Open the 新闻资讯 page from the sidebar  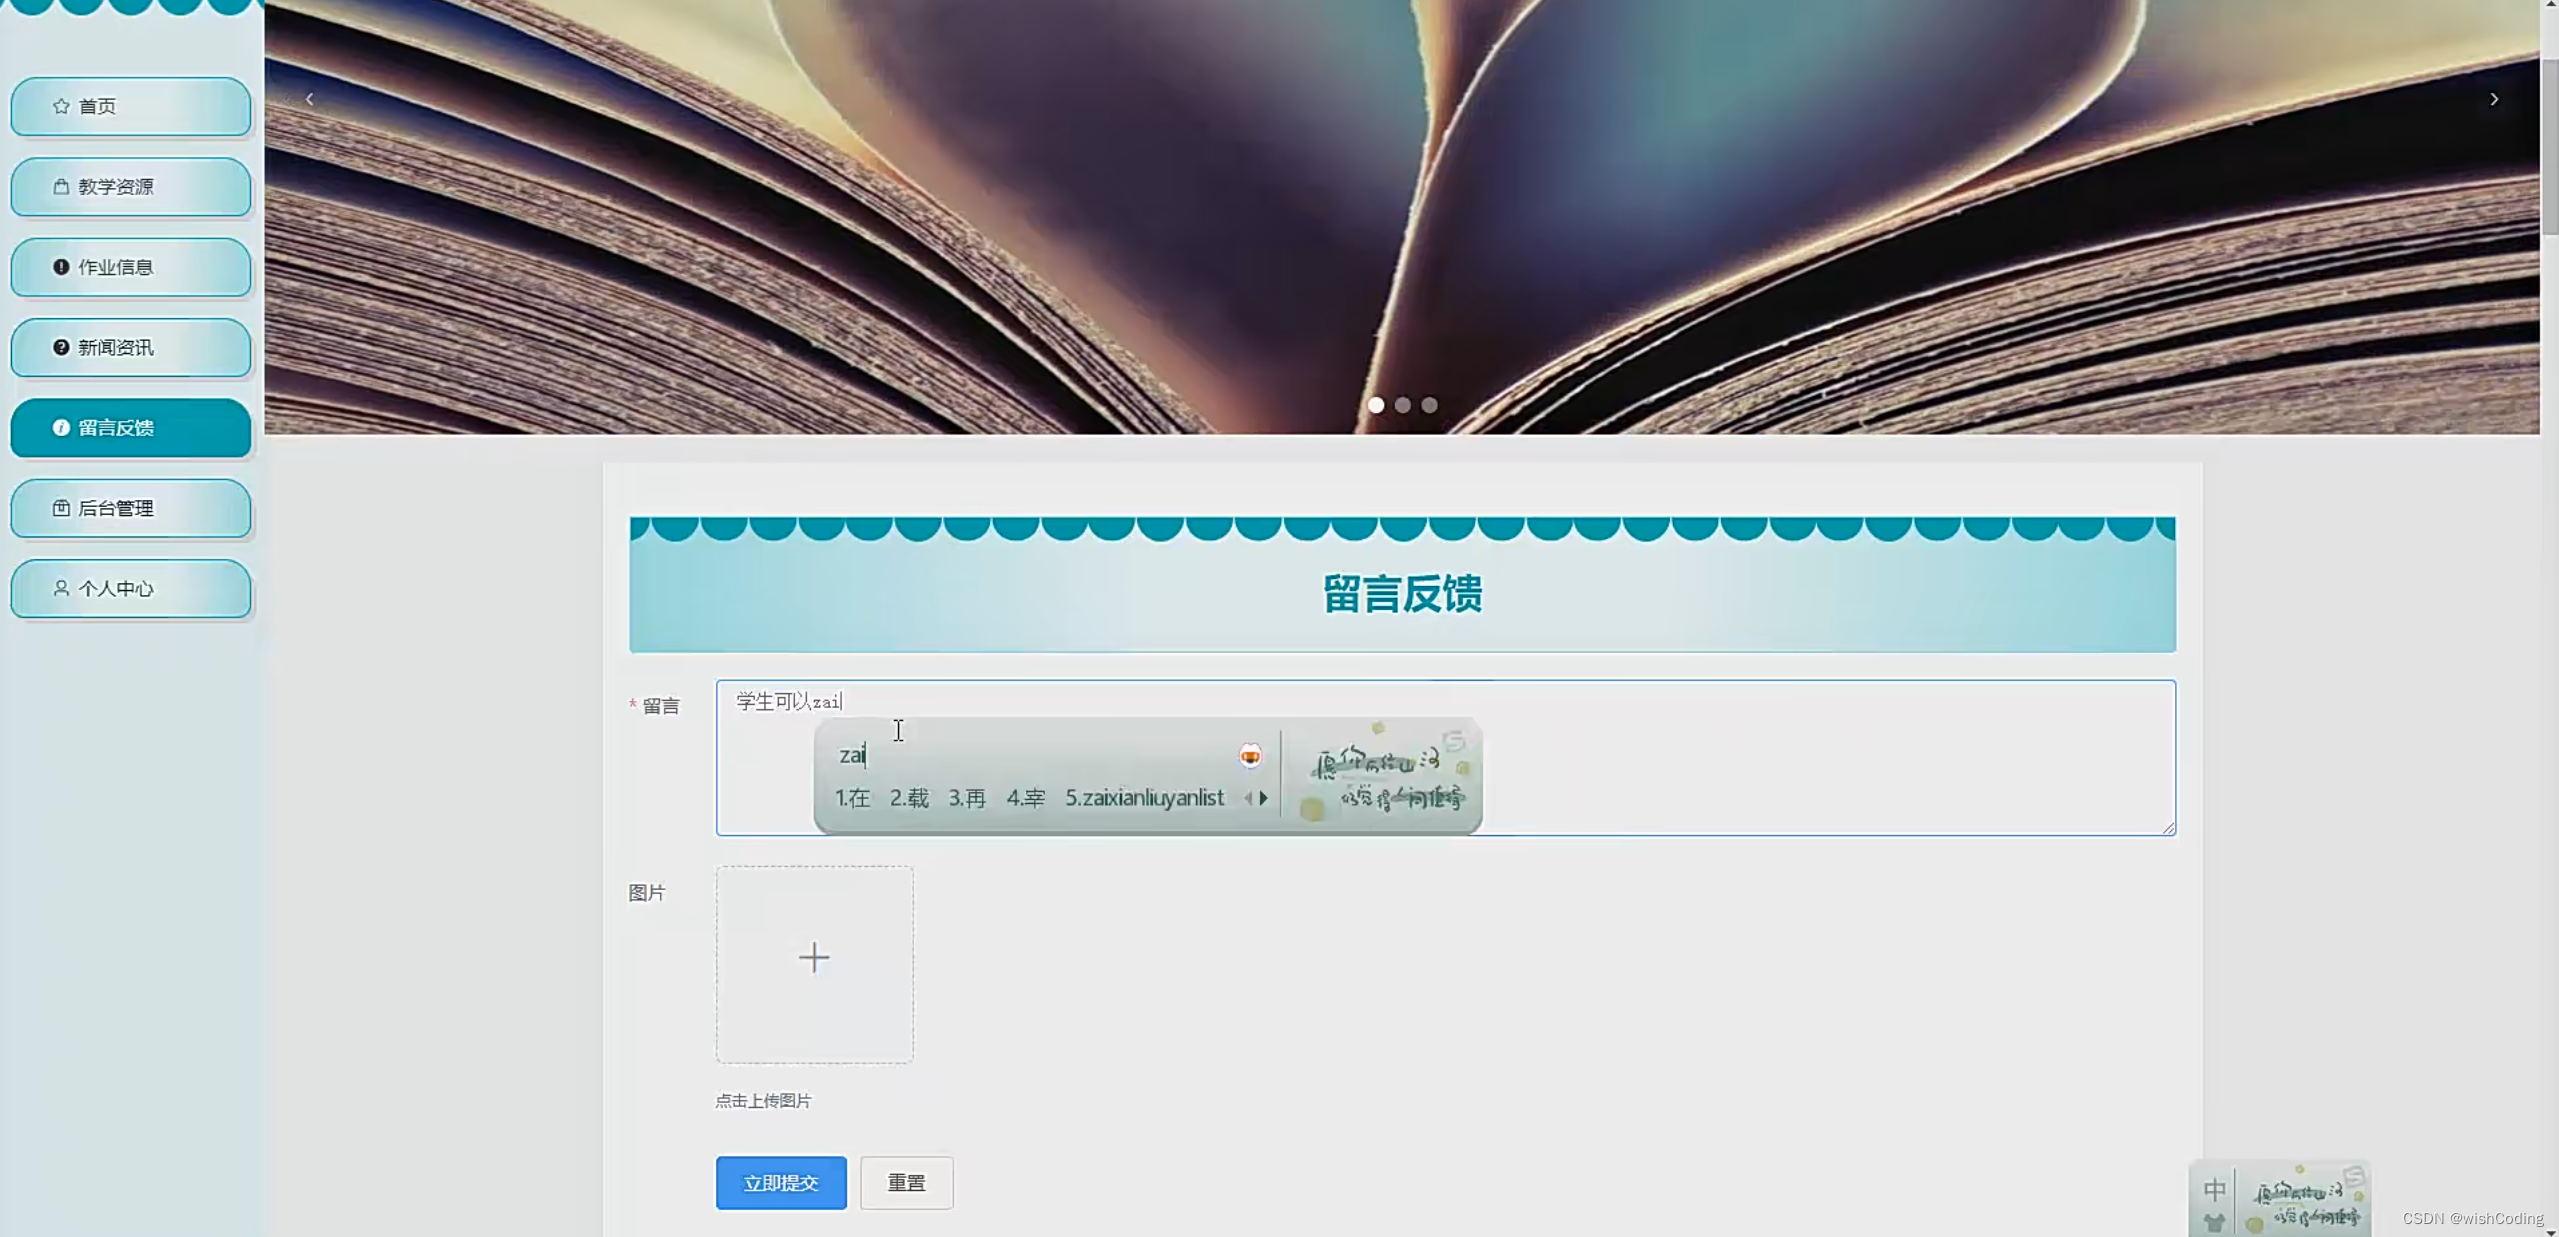point(115,347)
